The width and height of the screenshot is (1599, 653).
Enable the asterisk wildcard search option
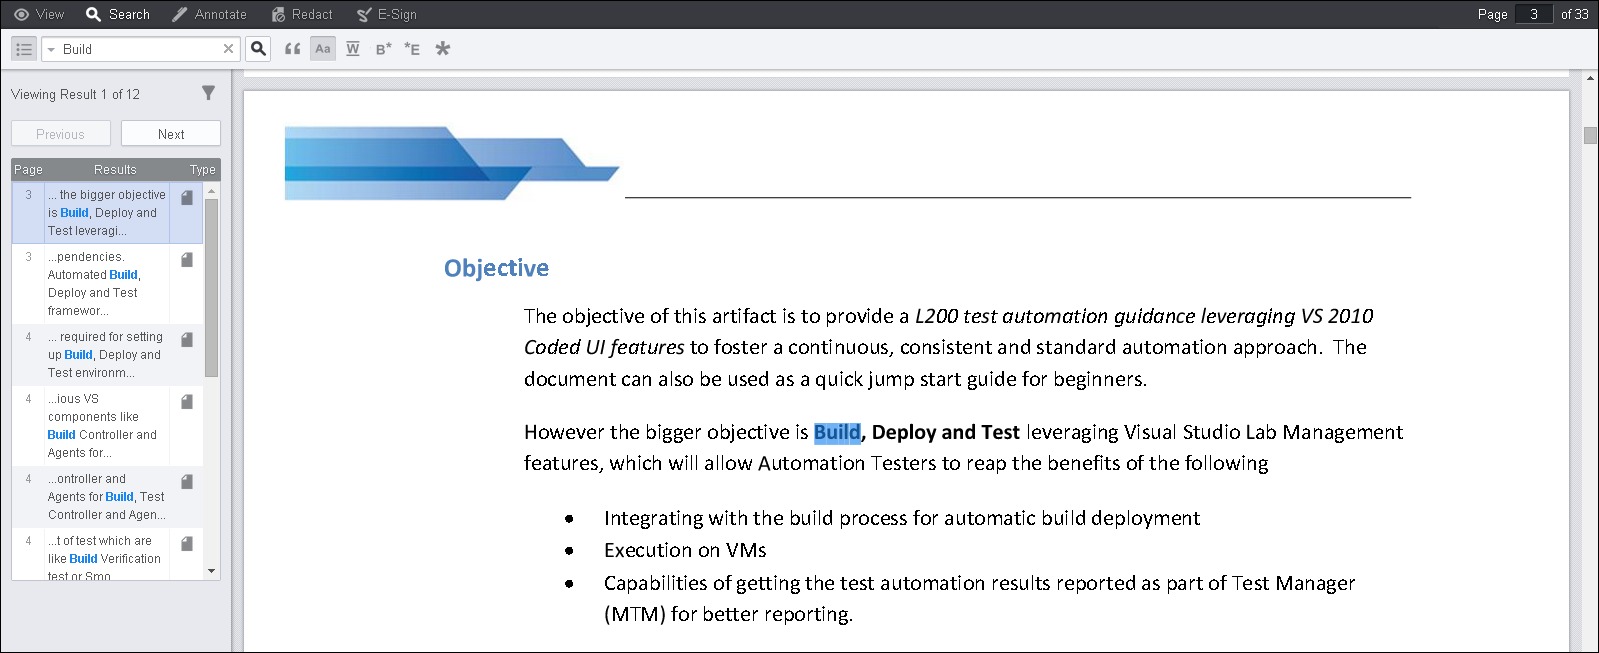[443, 49]
